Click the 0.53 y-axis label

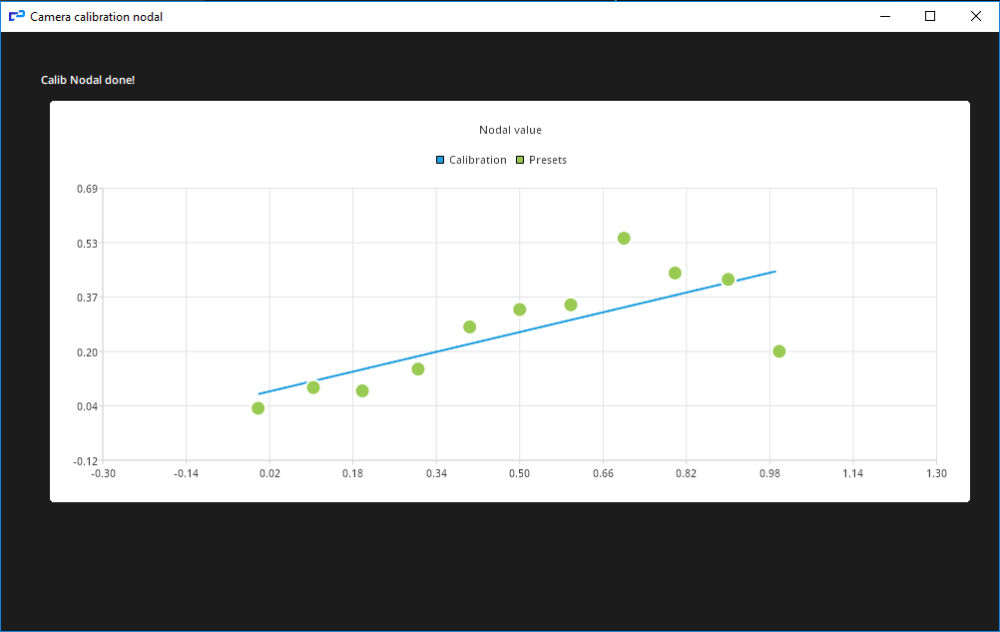[x=87, y=244]
